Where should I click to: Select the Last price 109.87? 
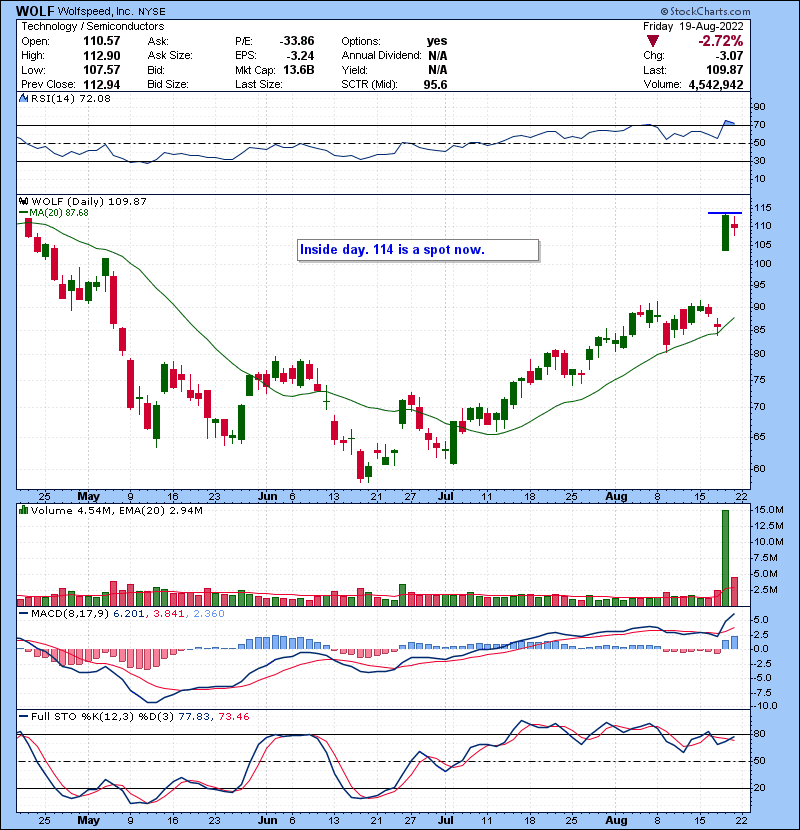(725, 70)
